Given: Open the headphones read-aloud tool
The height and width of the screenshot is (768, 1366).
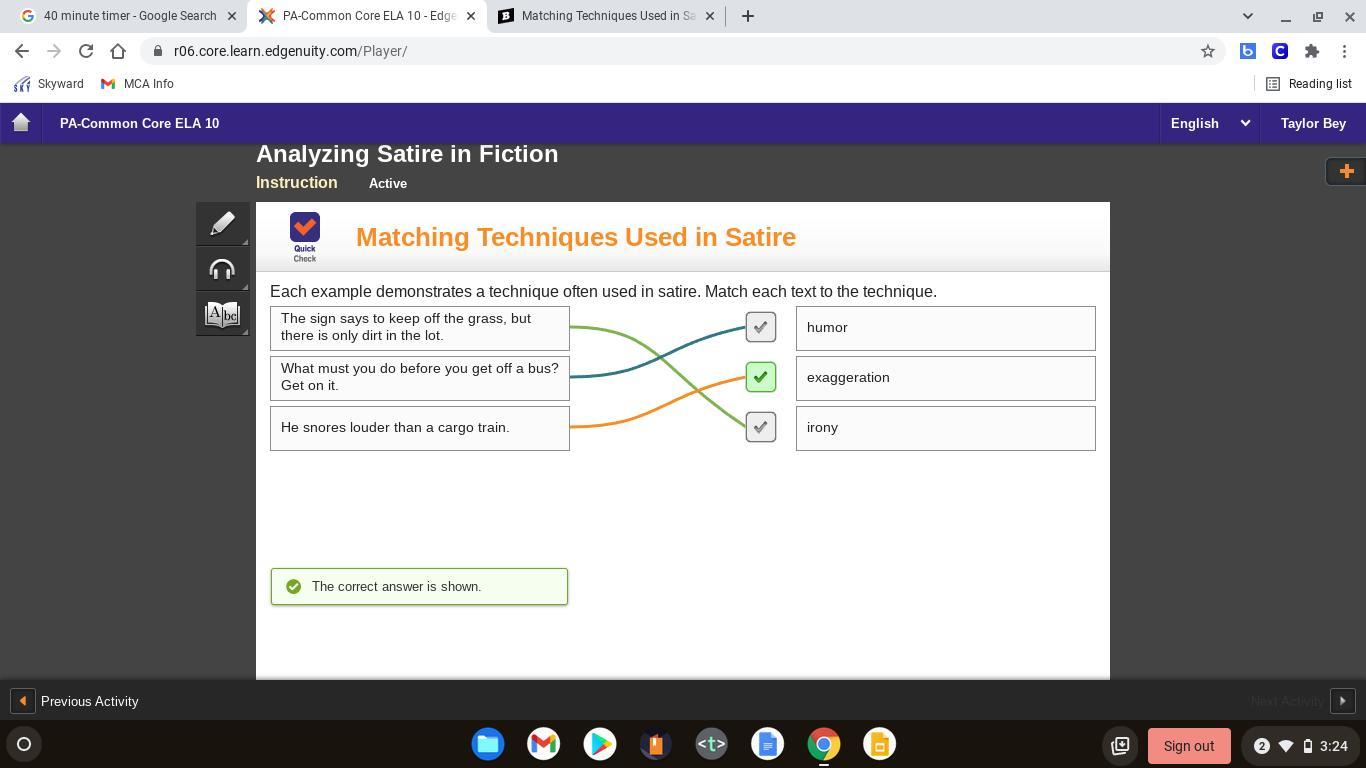Looking at the screenshot, I should coord(222,269).
